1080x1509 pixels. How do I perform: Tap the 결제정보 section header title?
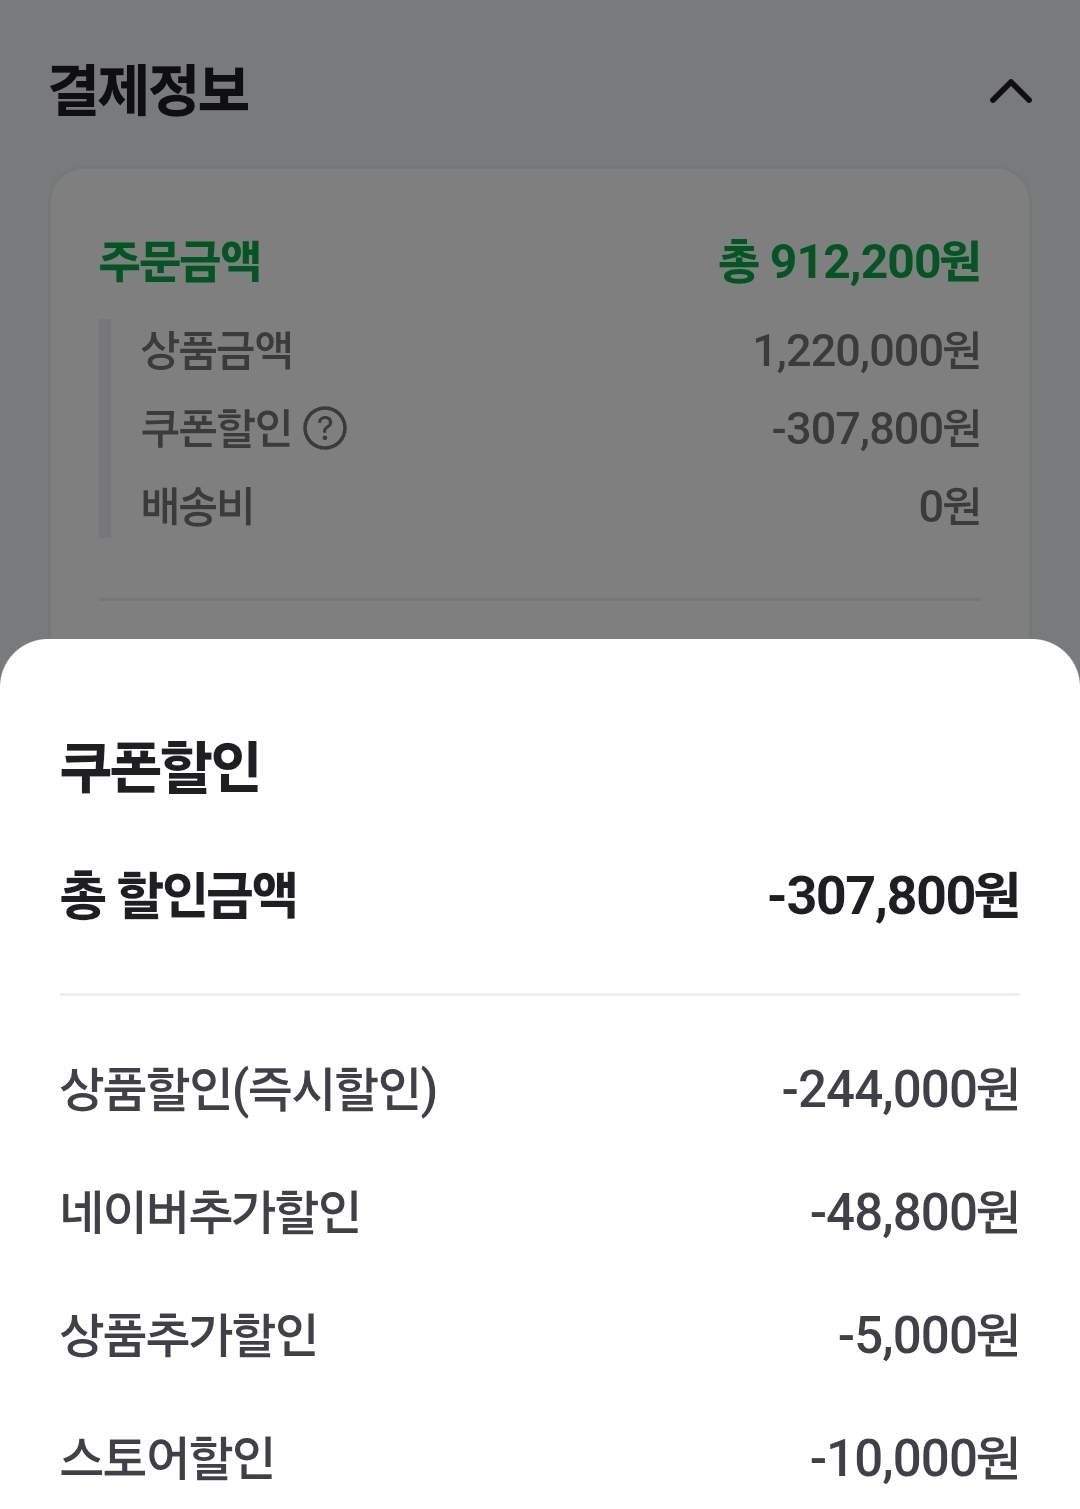(149, 89)
